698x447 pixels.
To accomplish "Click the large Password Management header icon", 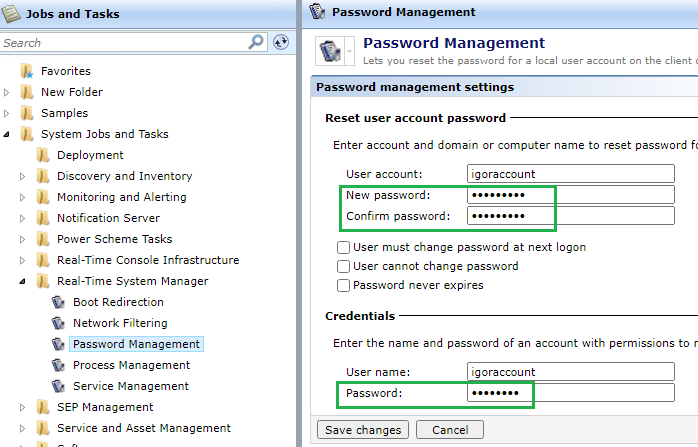I will [330, 51].
